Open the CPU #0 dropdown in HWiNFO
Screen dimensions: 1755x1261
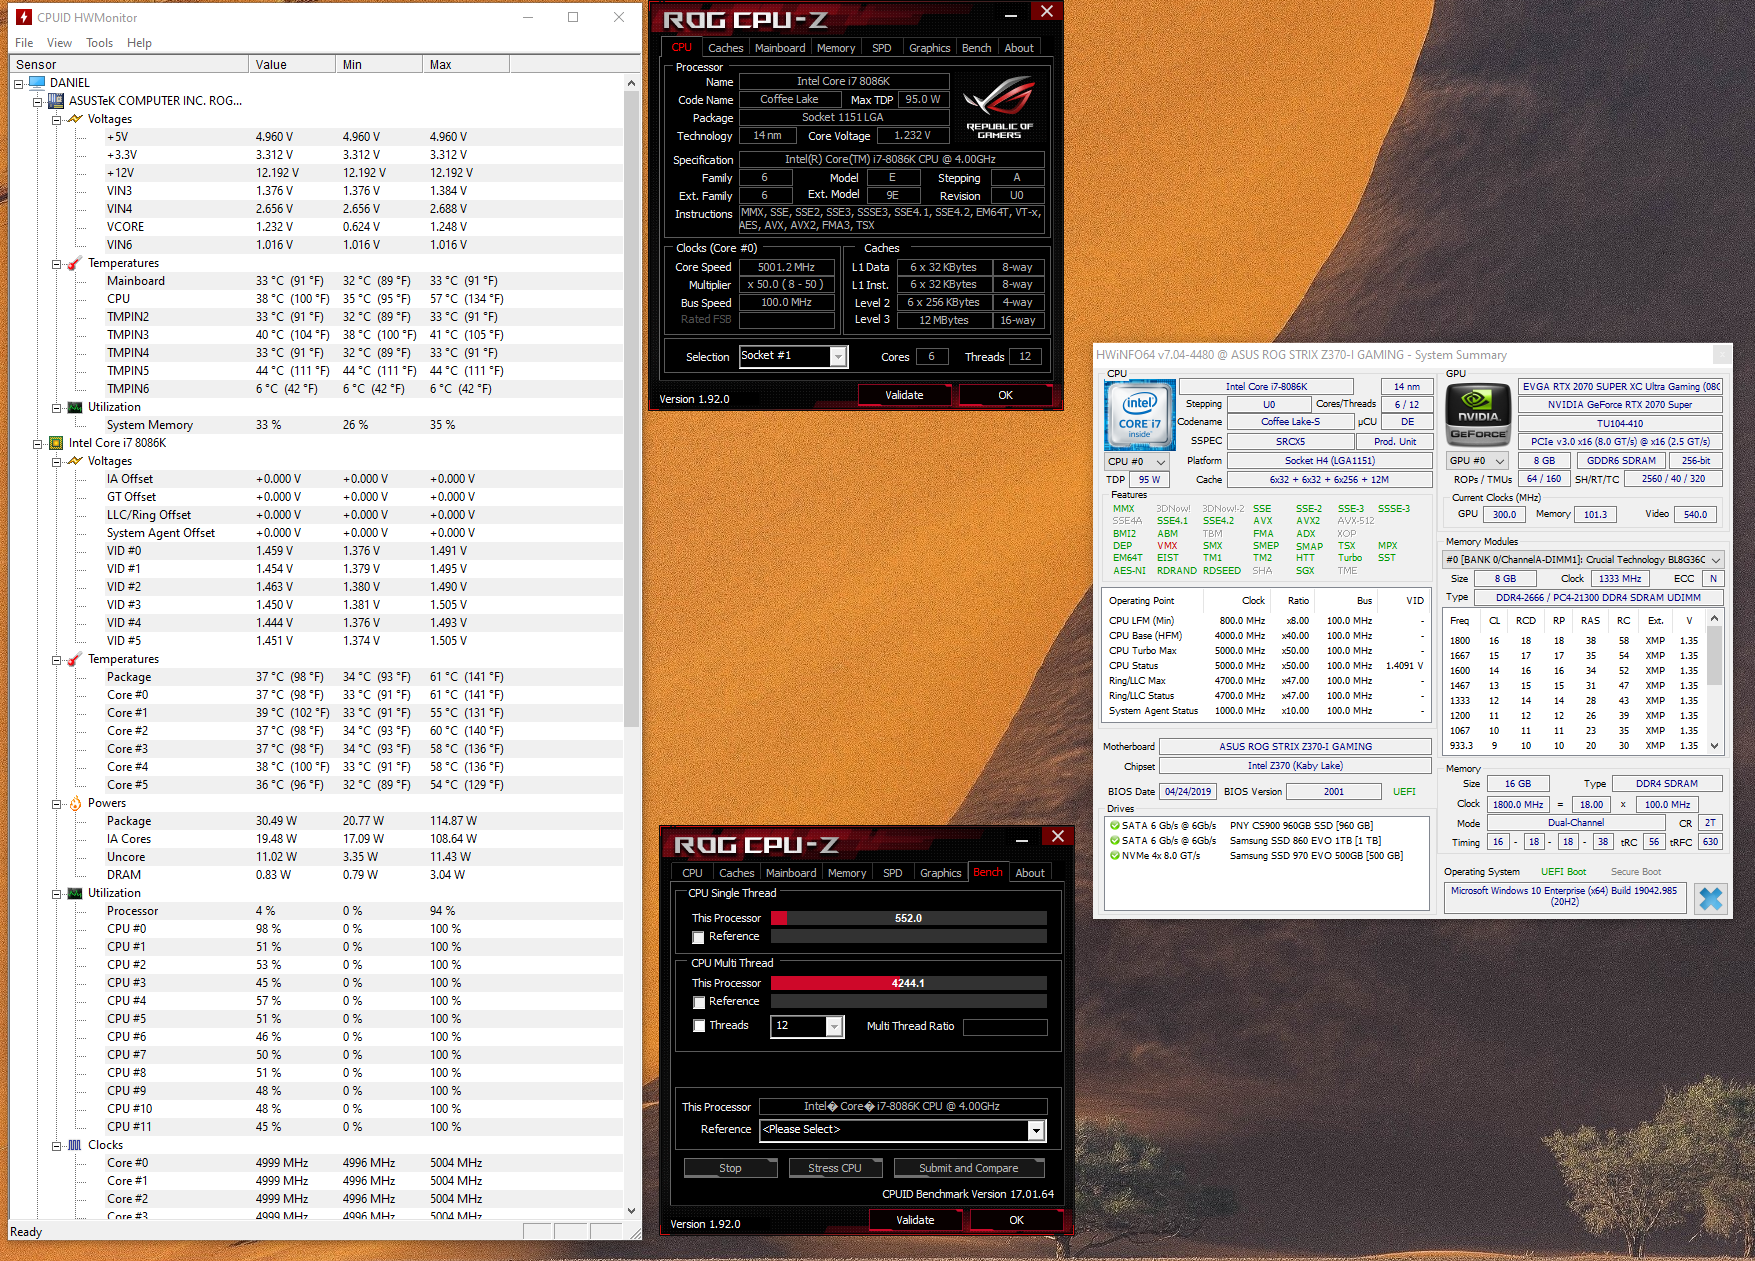[1137, 462]
